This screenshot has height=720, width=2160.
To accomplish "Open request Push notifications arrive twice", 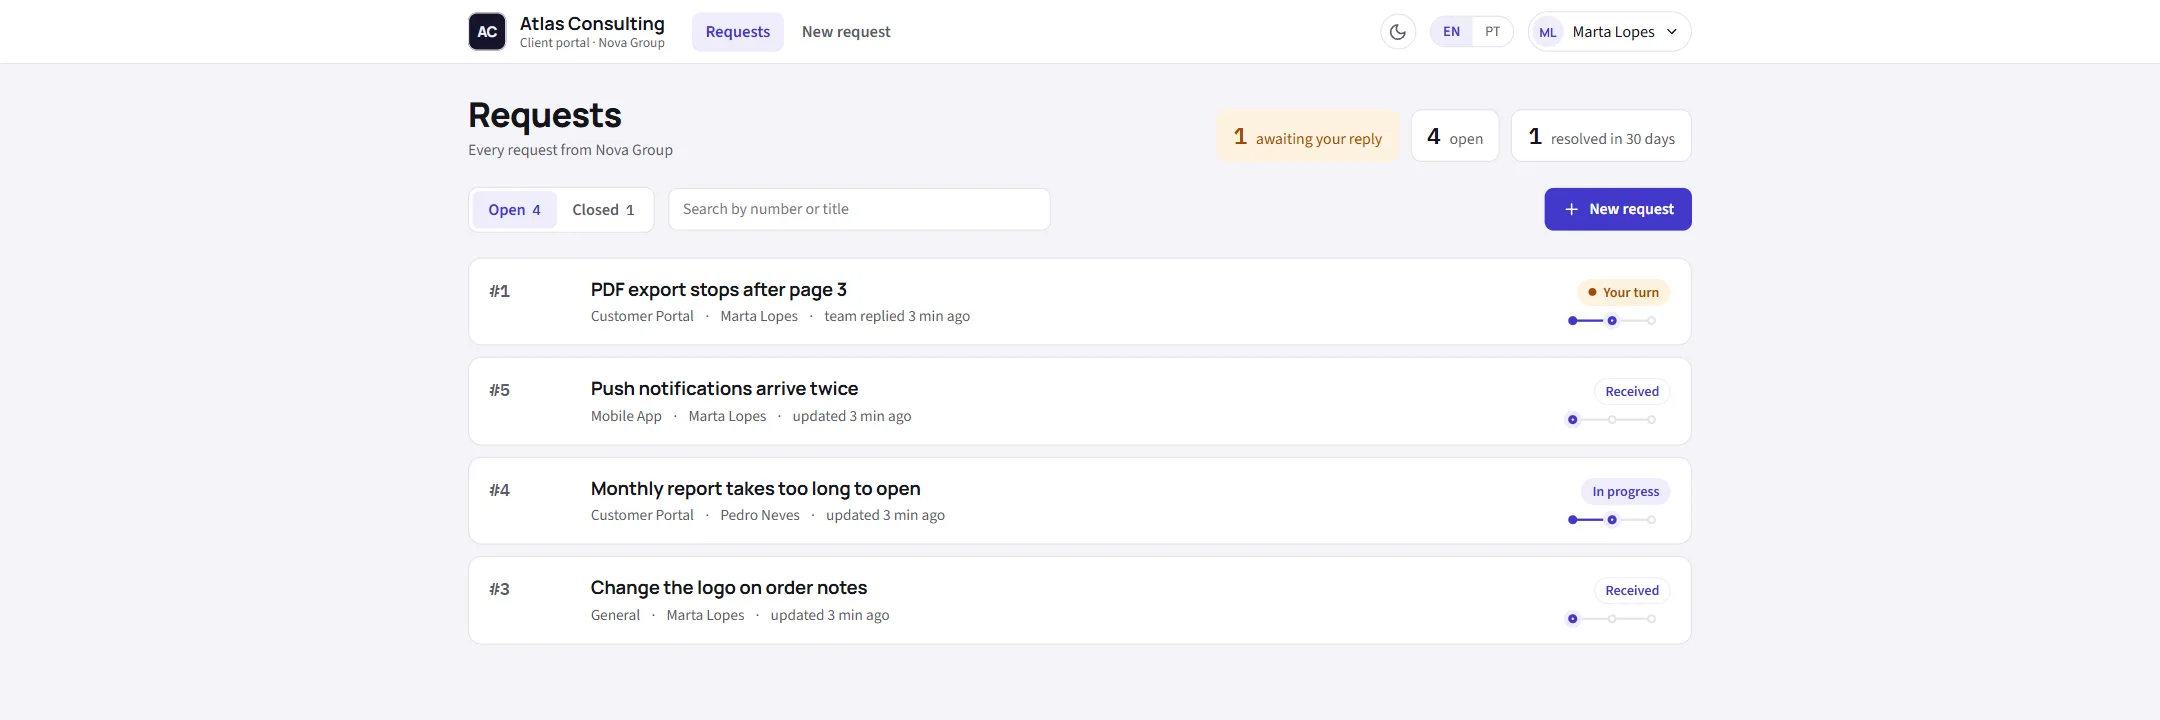I will [x=1080, y=401].
